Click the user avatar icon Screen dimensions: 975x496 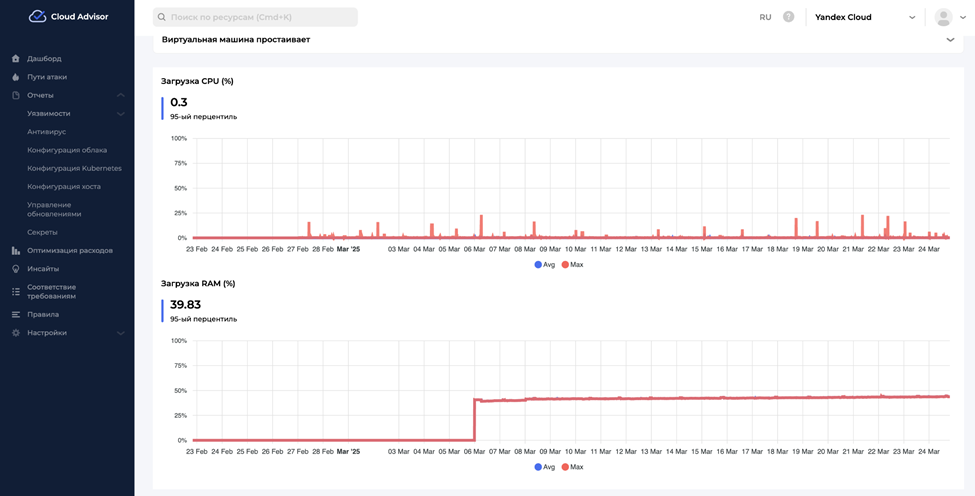point(943,17)
